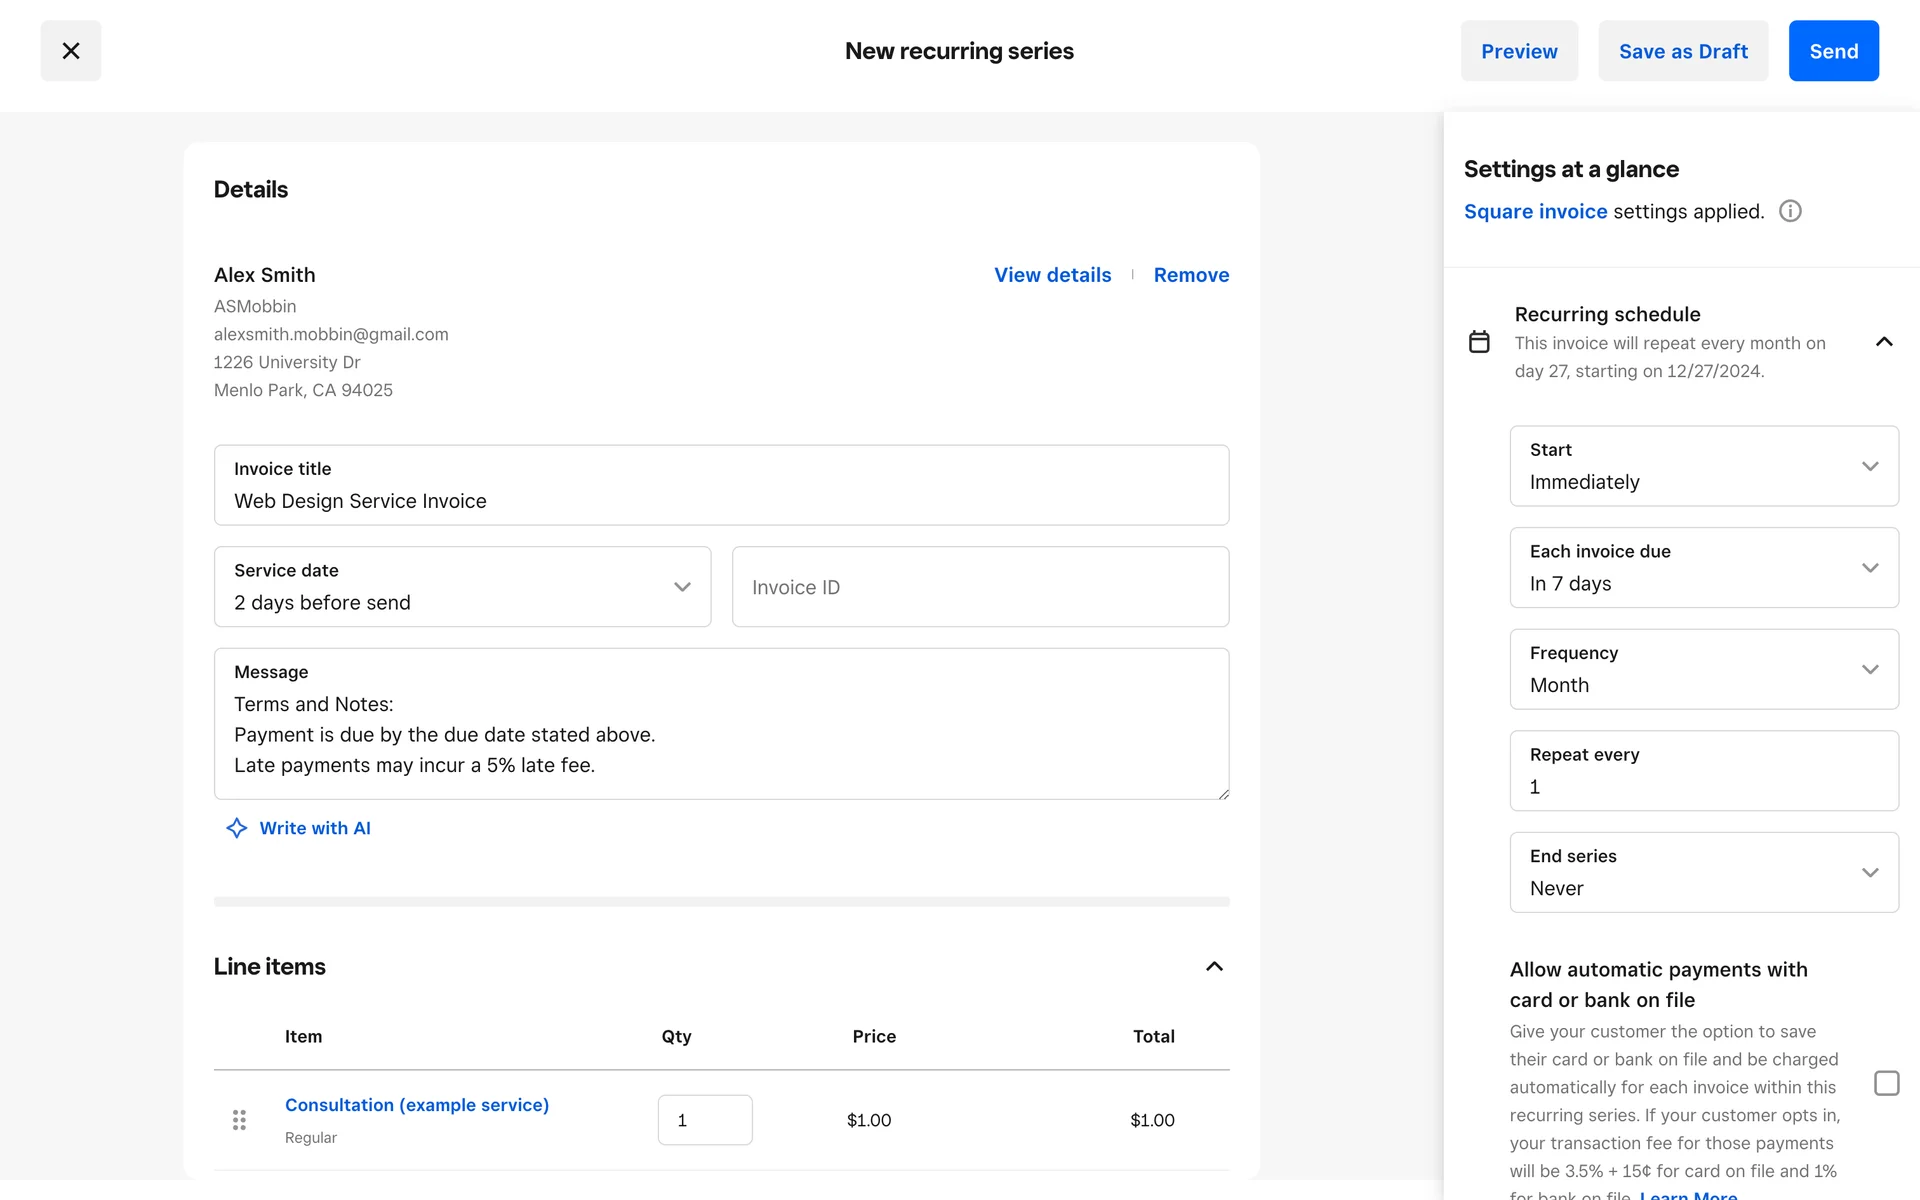
Task: Open the Frequency dropdown
Action: click(x=1703, y=669)
